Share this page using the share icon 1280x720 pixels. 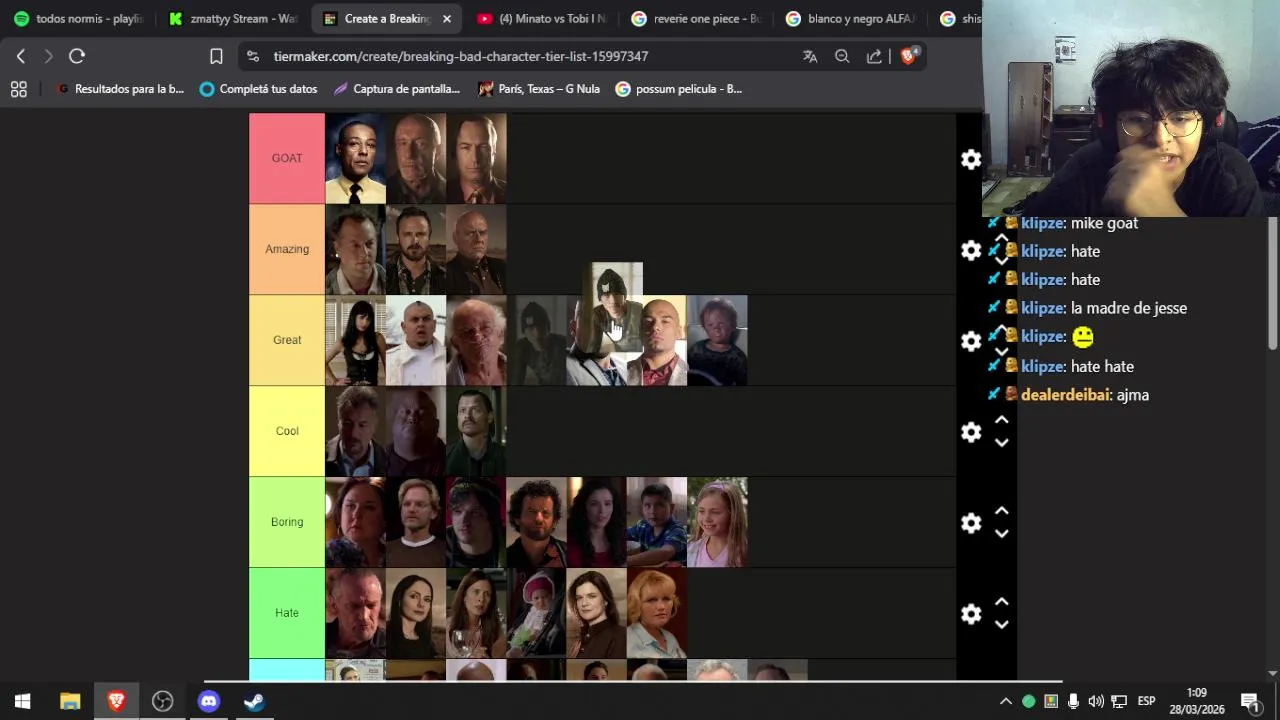pos(874,56)
